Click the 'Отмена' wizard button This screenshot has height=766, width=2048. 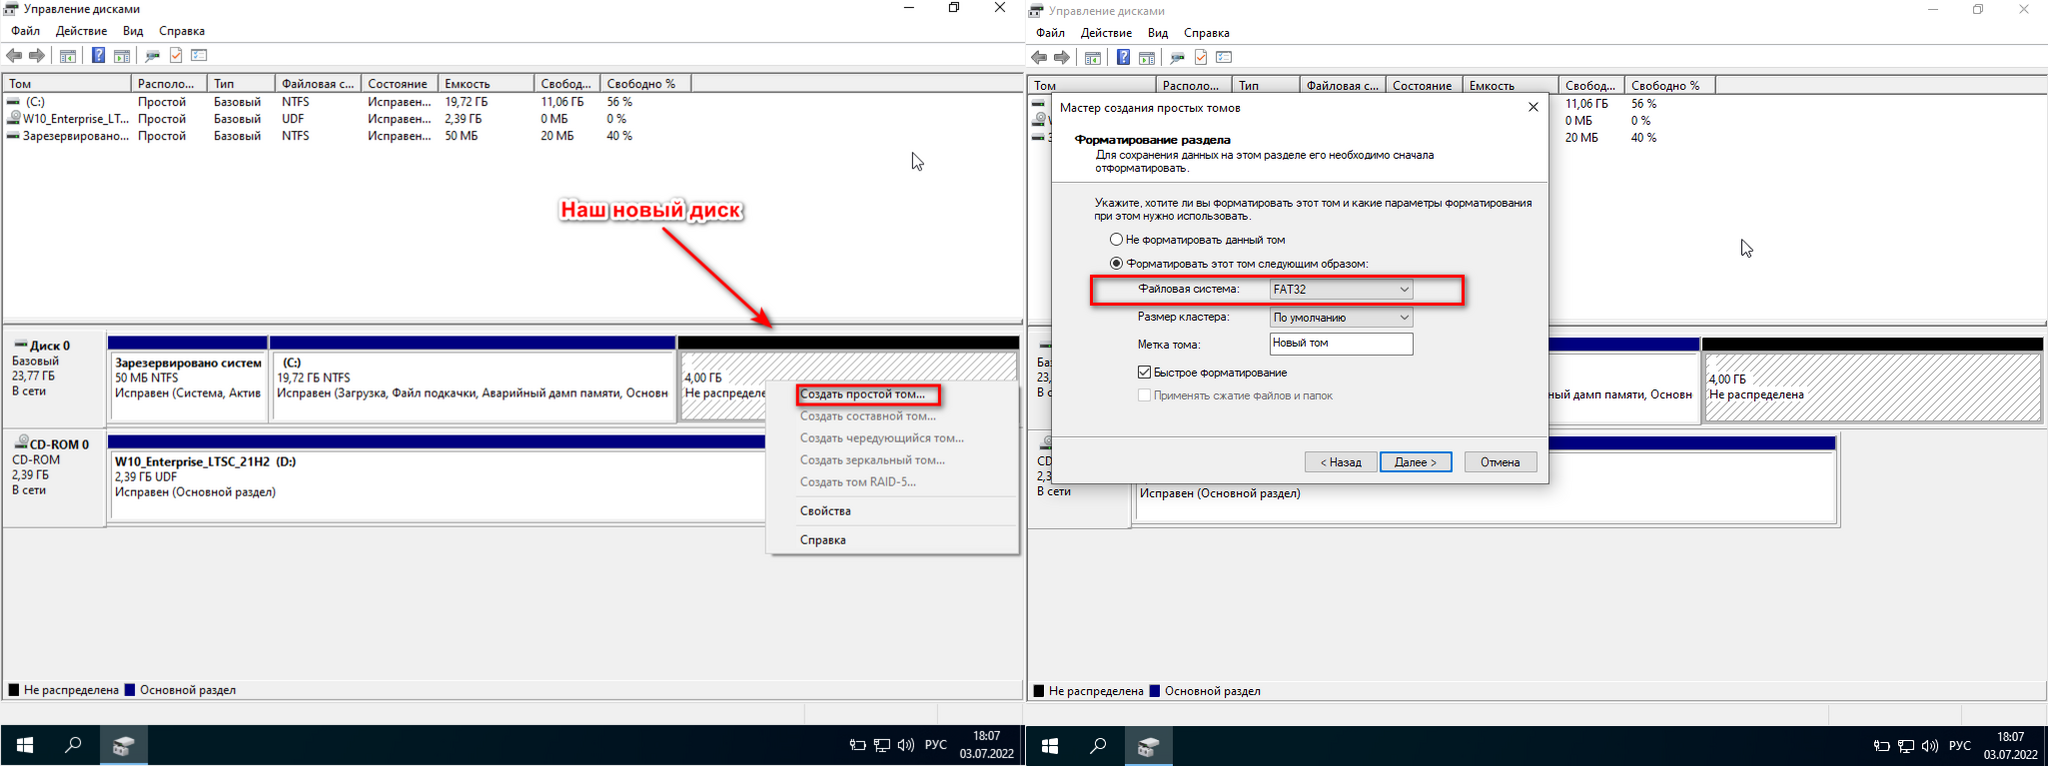tap(1501, 462)
